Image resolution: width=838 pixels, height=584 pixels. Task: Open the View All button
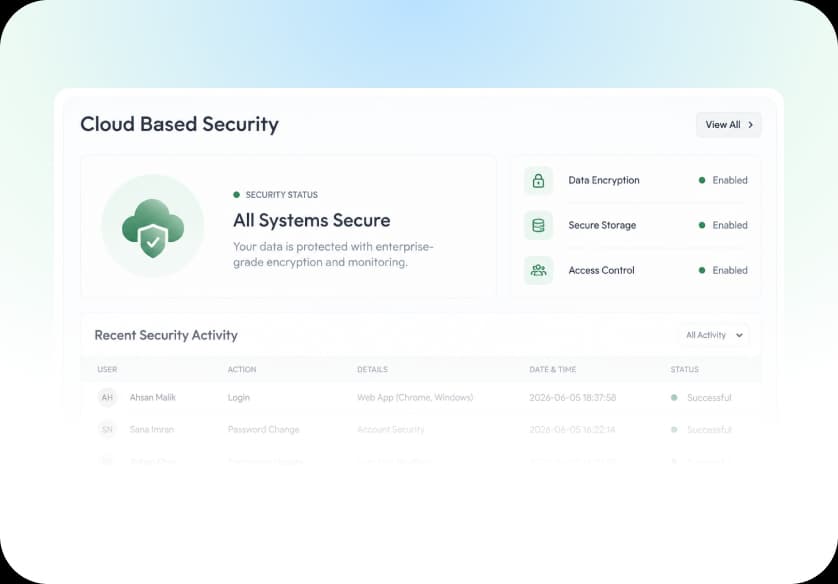coord(728,124)
